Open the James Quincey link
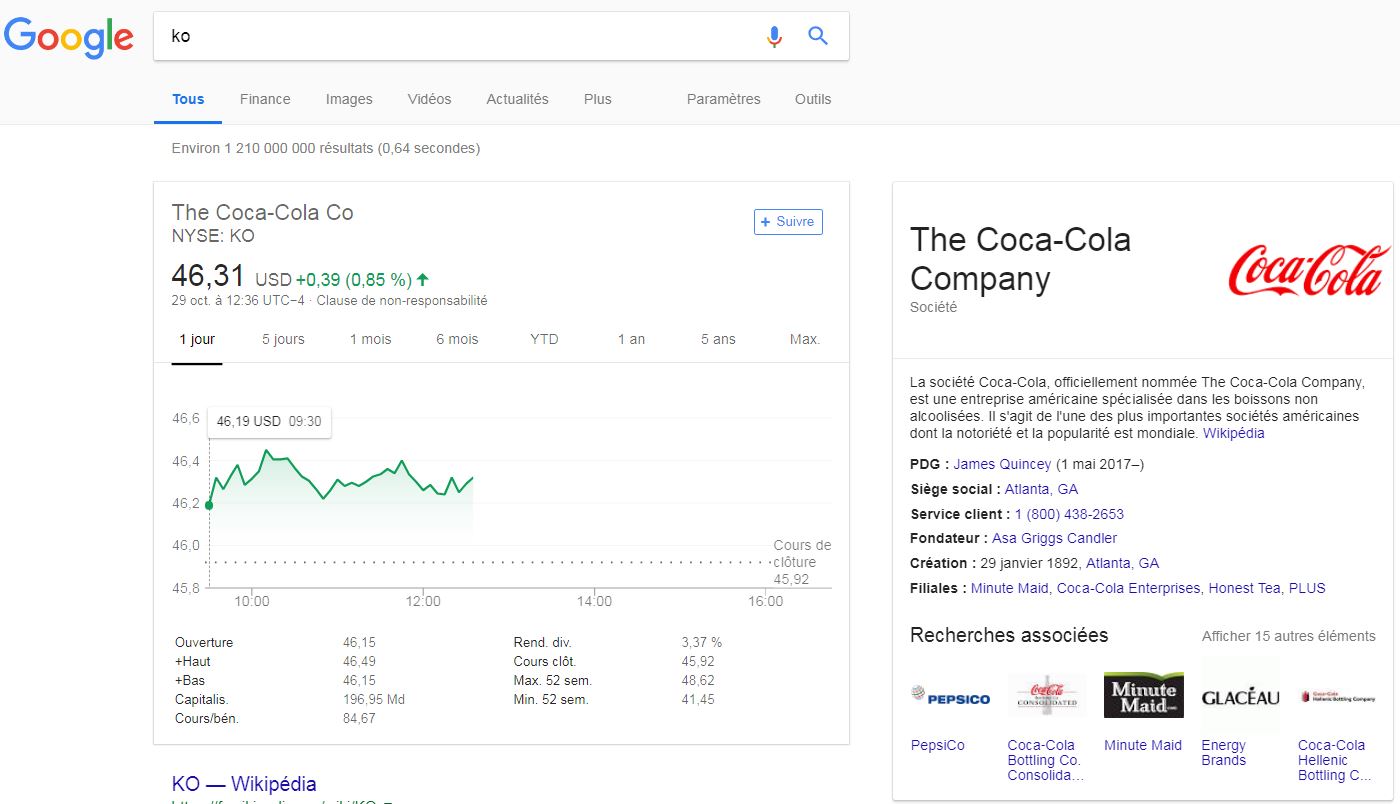Screen dimensions: 1400x804 click(x=1002, y=464)
